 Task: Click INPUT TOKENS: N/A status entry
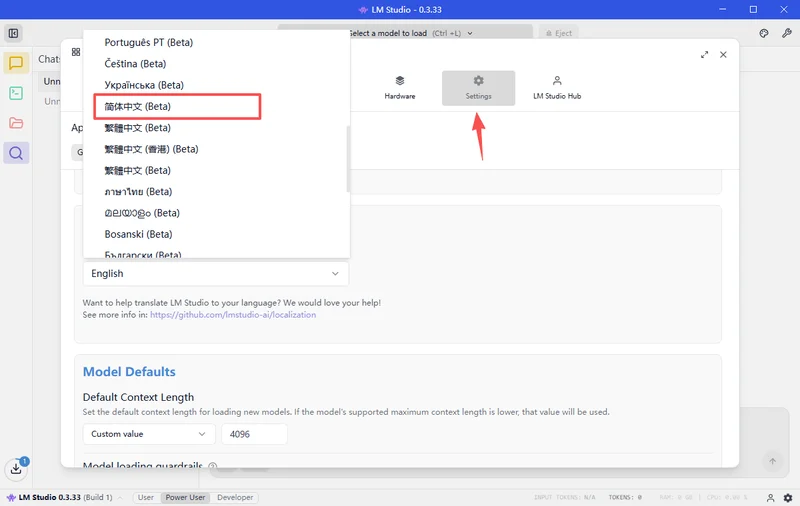[565, 497]
